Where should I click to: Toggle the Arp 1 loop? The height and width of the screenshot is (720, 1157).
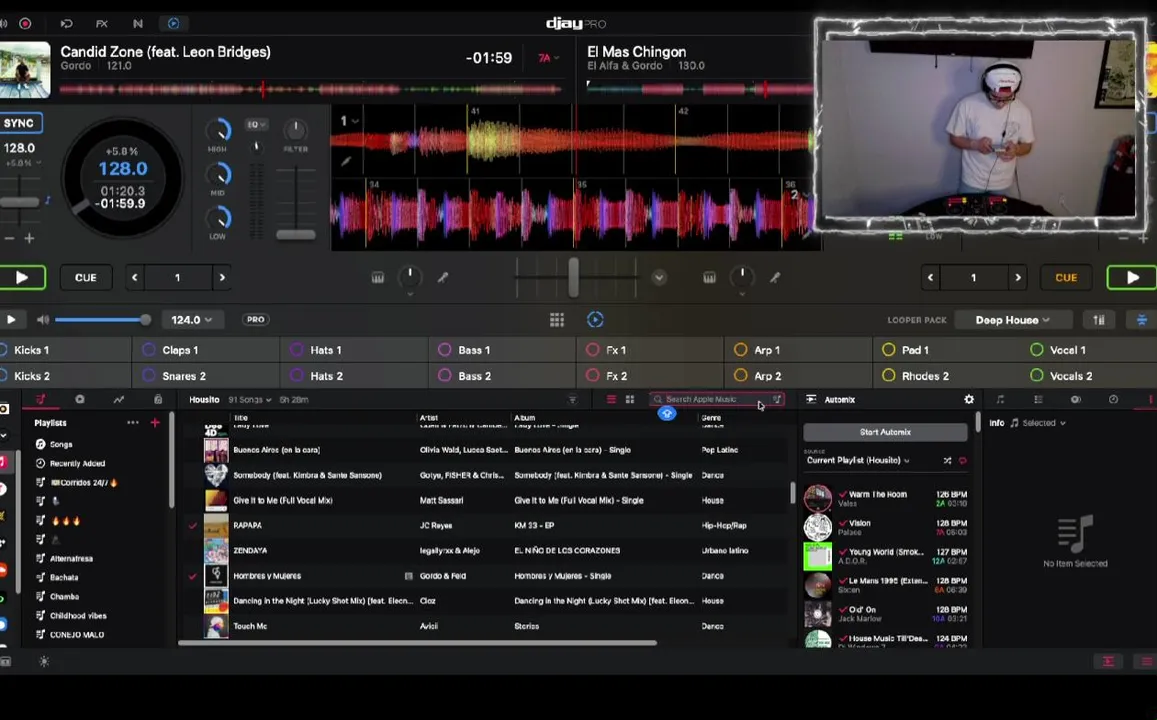(x=798, y=350)
